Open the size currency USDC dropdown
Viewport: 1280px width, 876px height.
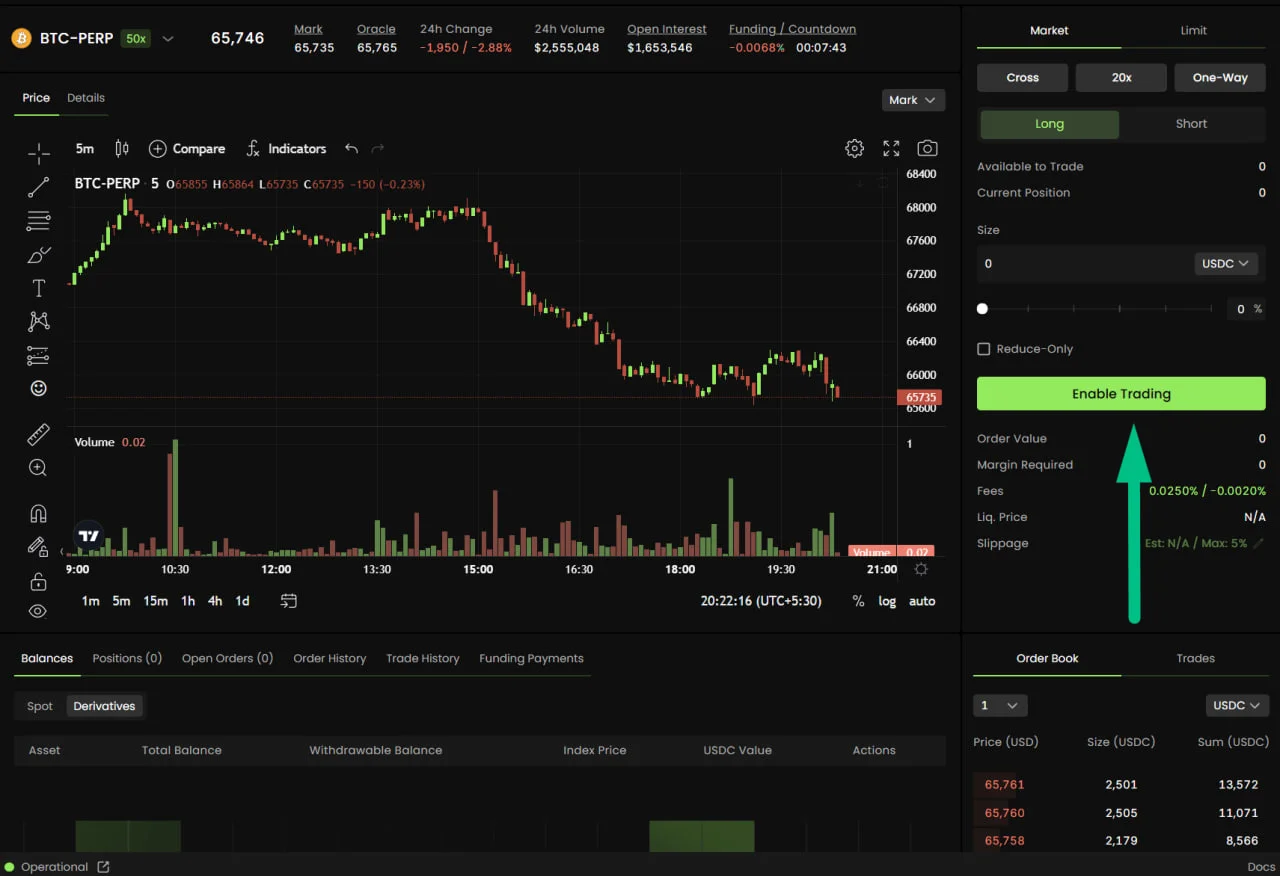1225,263
